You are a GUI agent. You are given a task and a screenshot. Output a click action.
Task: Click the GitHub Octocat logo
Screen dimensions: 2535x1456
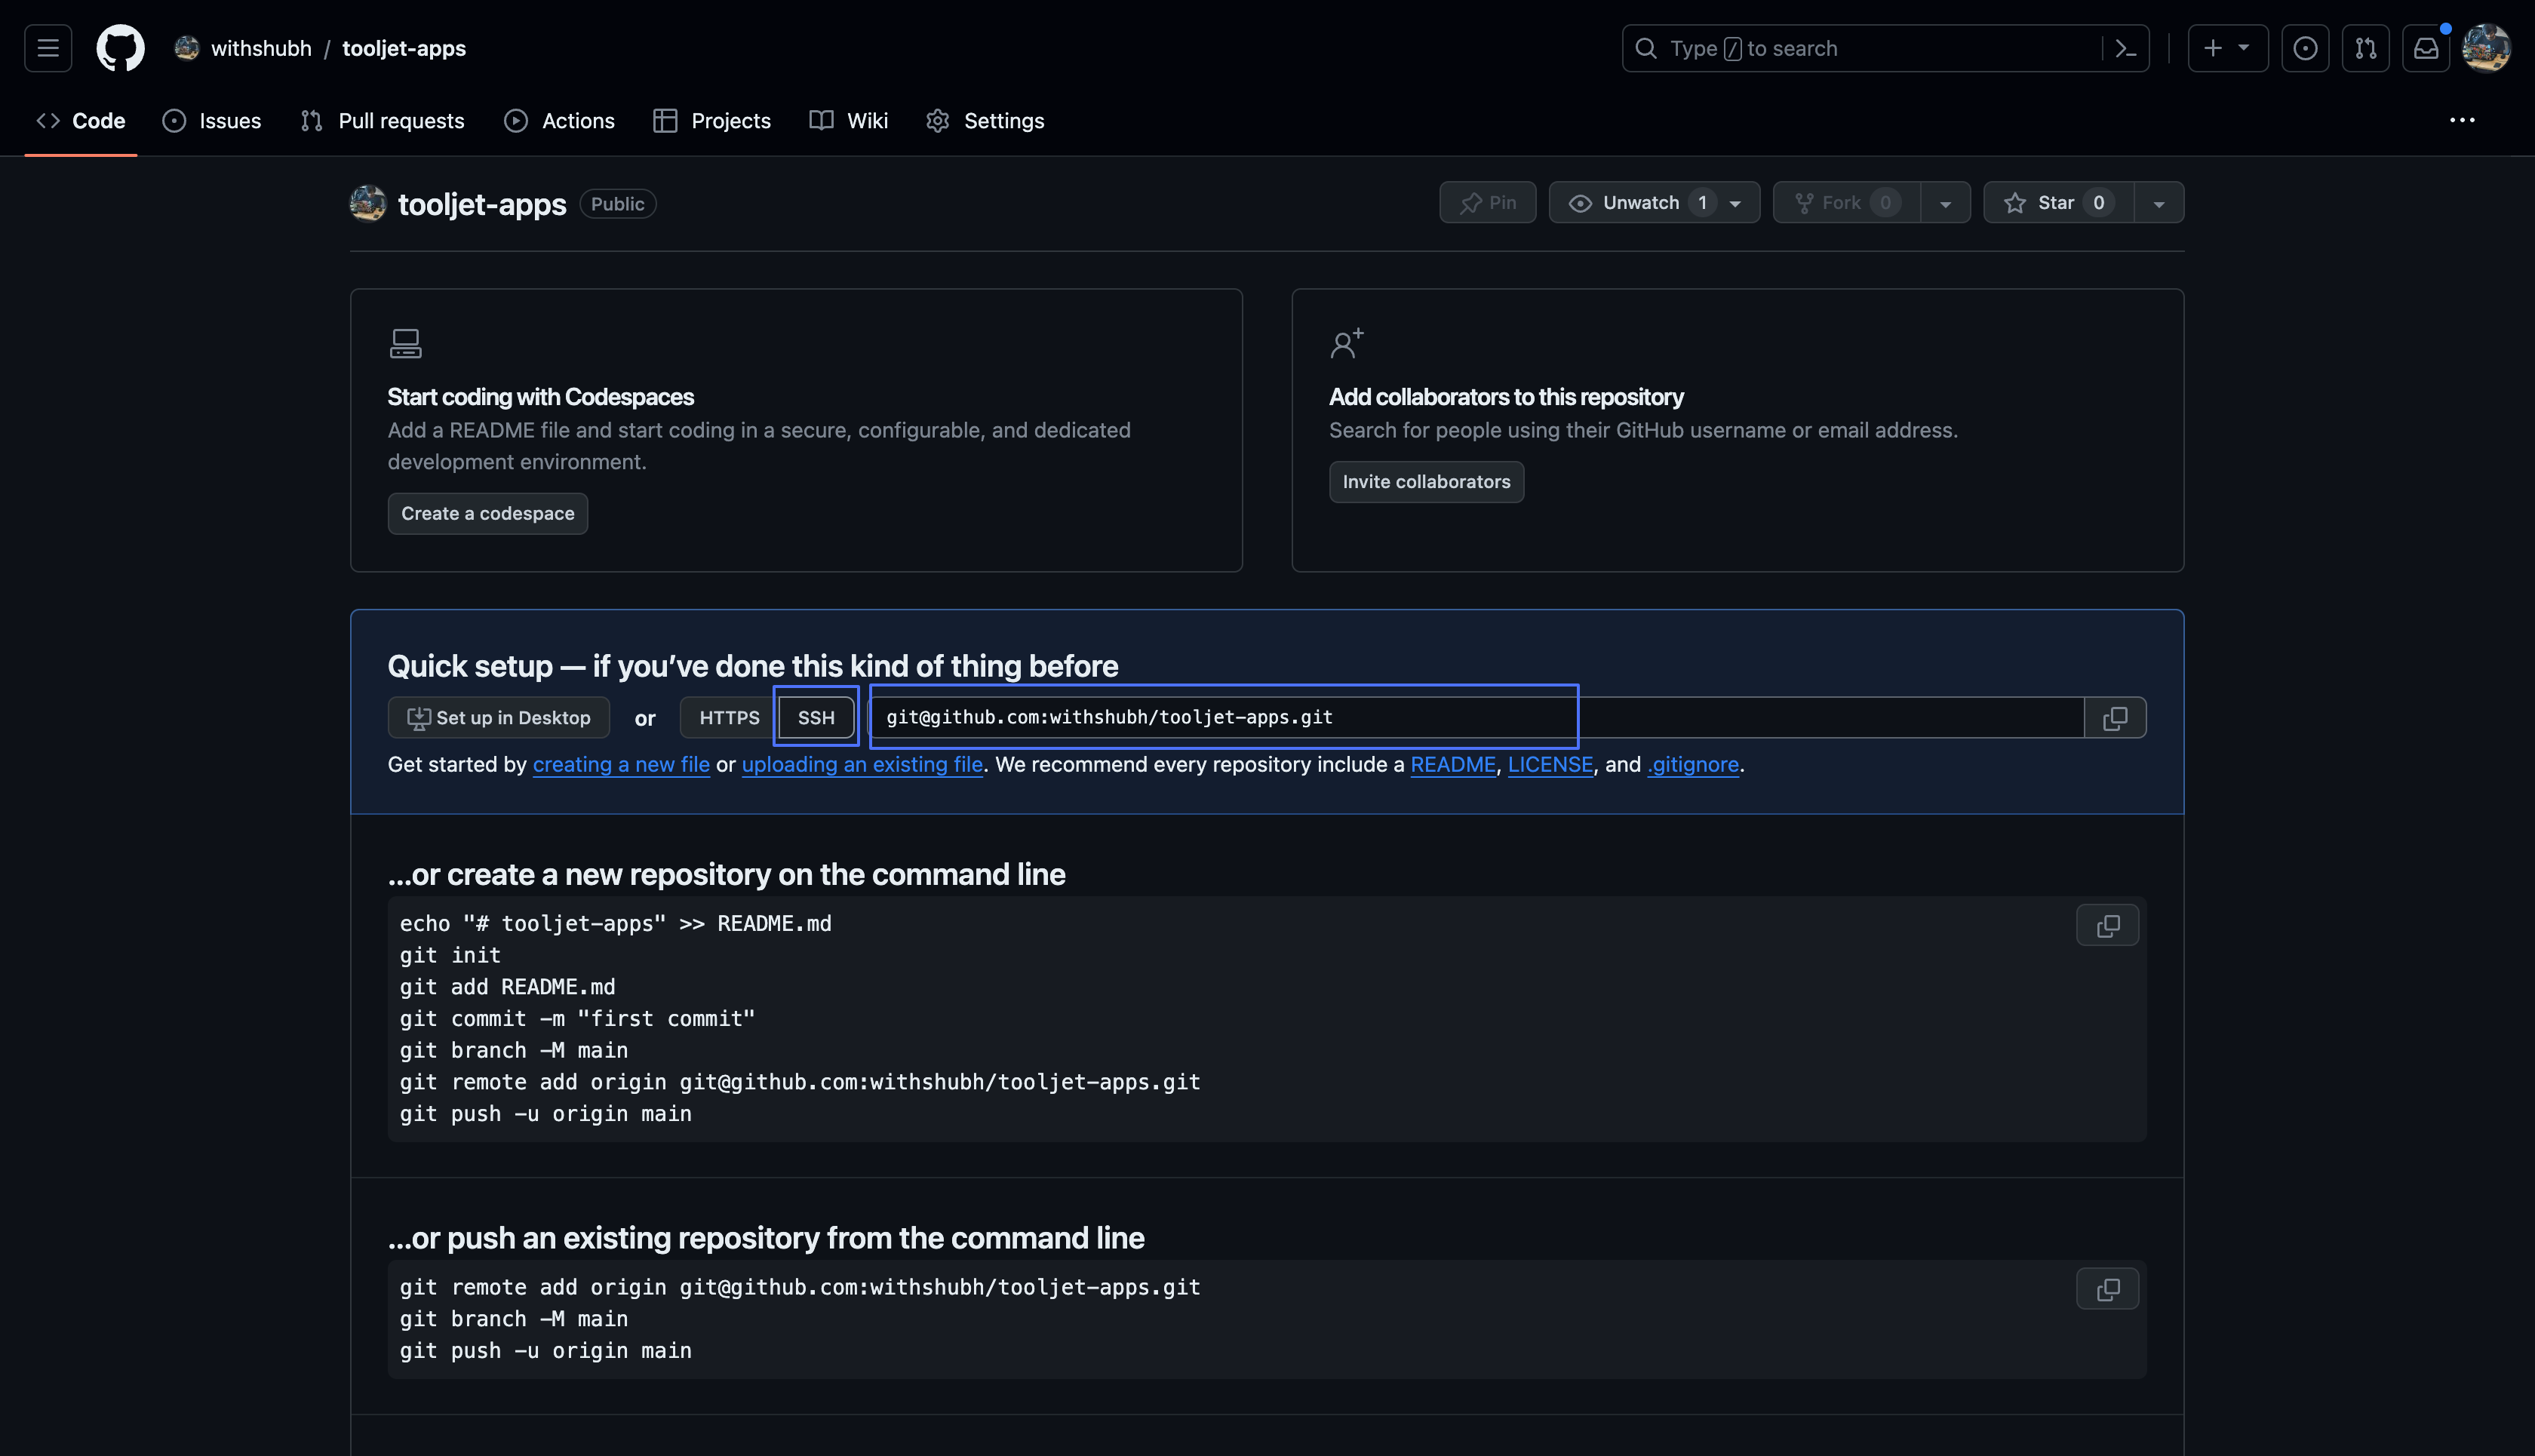click(x=120, y=48)
